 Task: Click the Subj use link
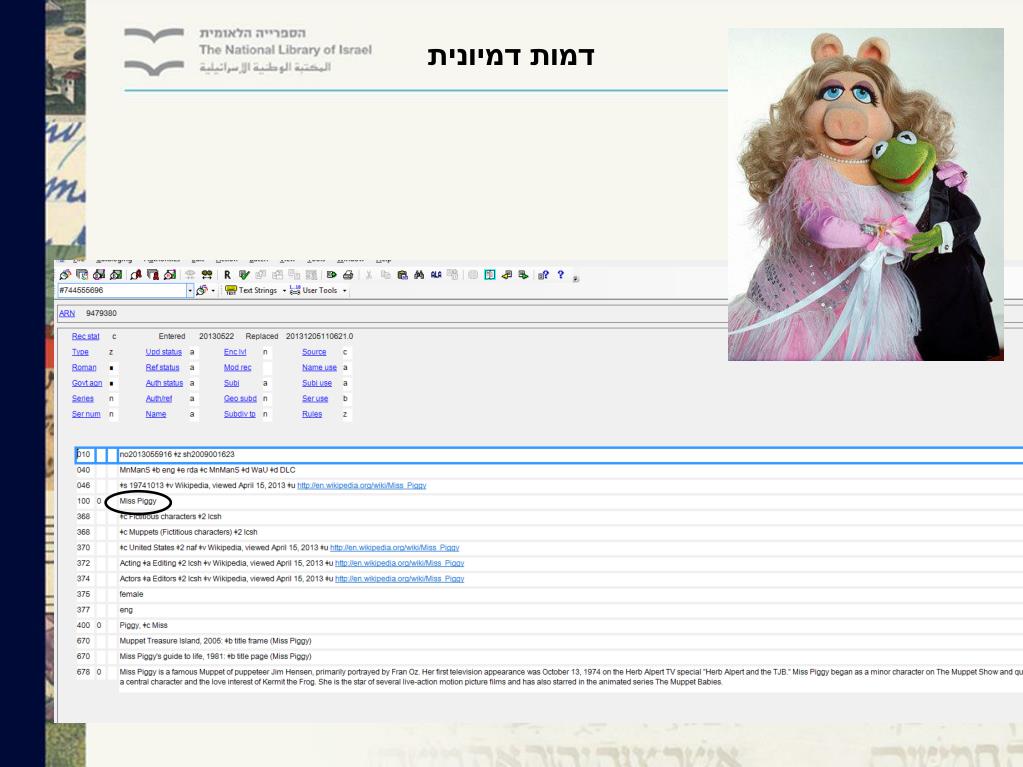tap(316, 384)
